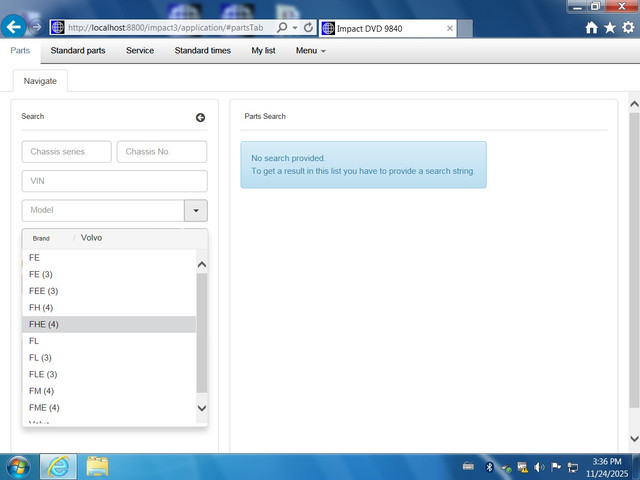
Task: Open the browser home icon
Action: tap(591, 28)
